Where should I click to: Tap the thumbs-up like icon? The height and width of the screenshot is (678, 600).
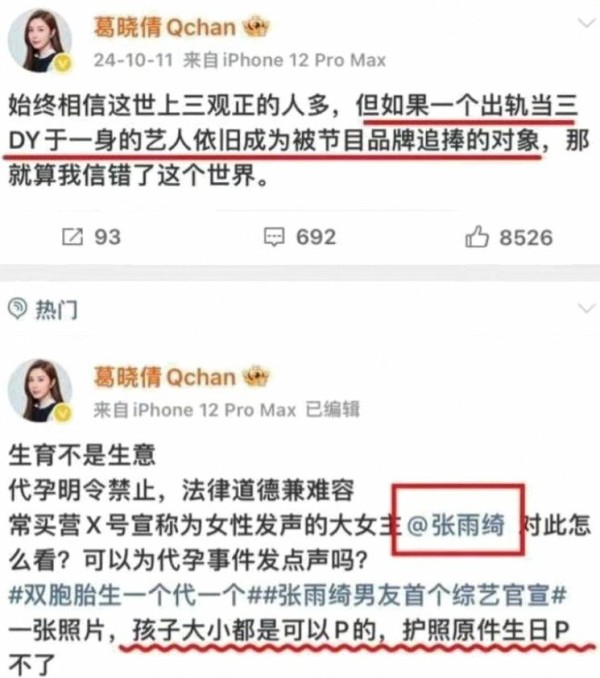[476, 236]
